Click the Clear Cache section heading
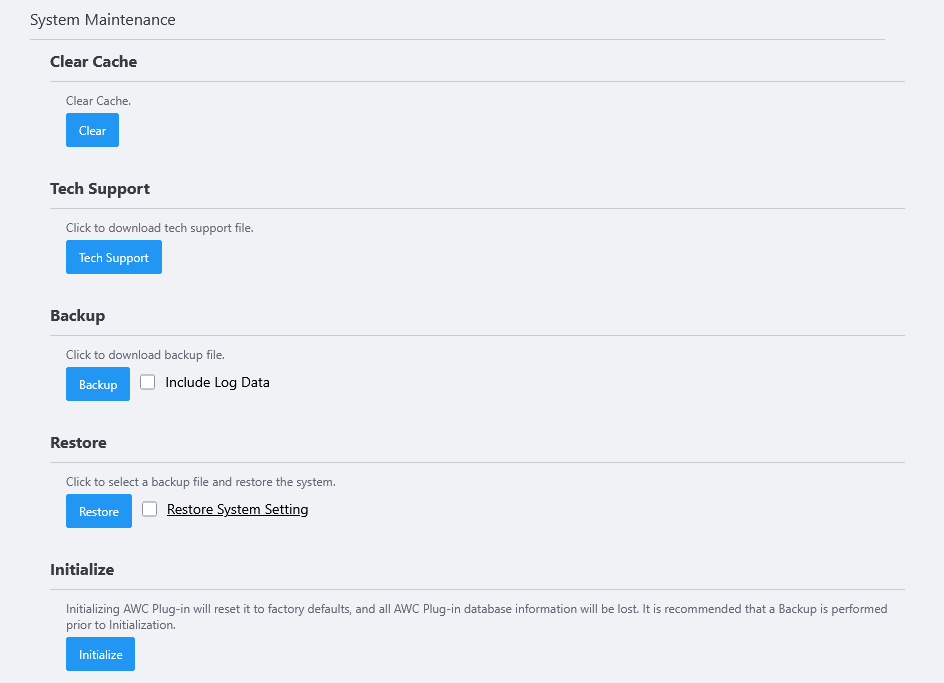This screenshot has width=944, height=683. point(93,61)
